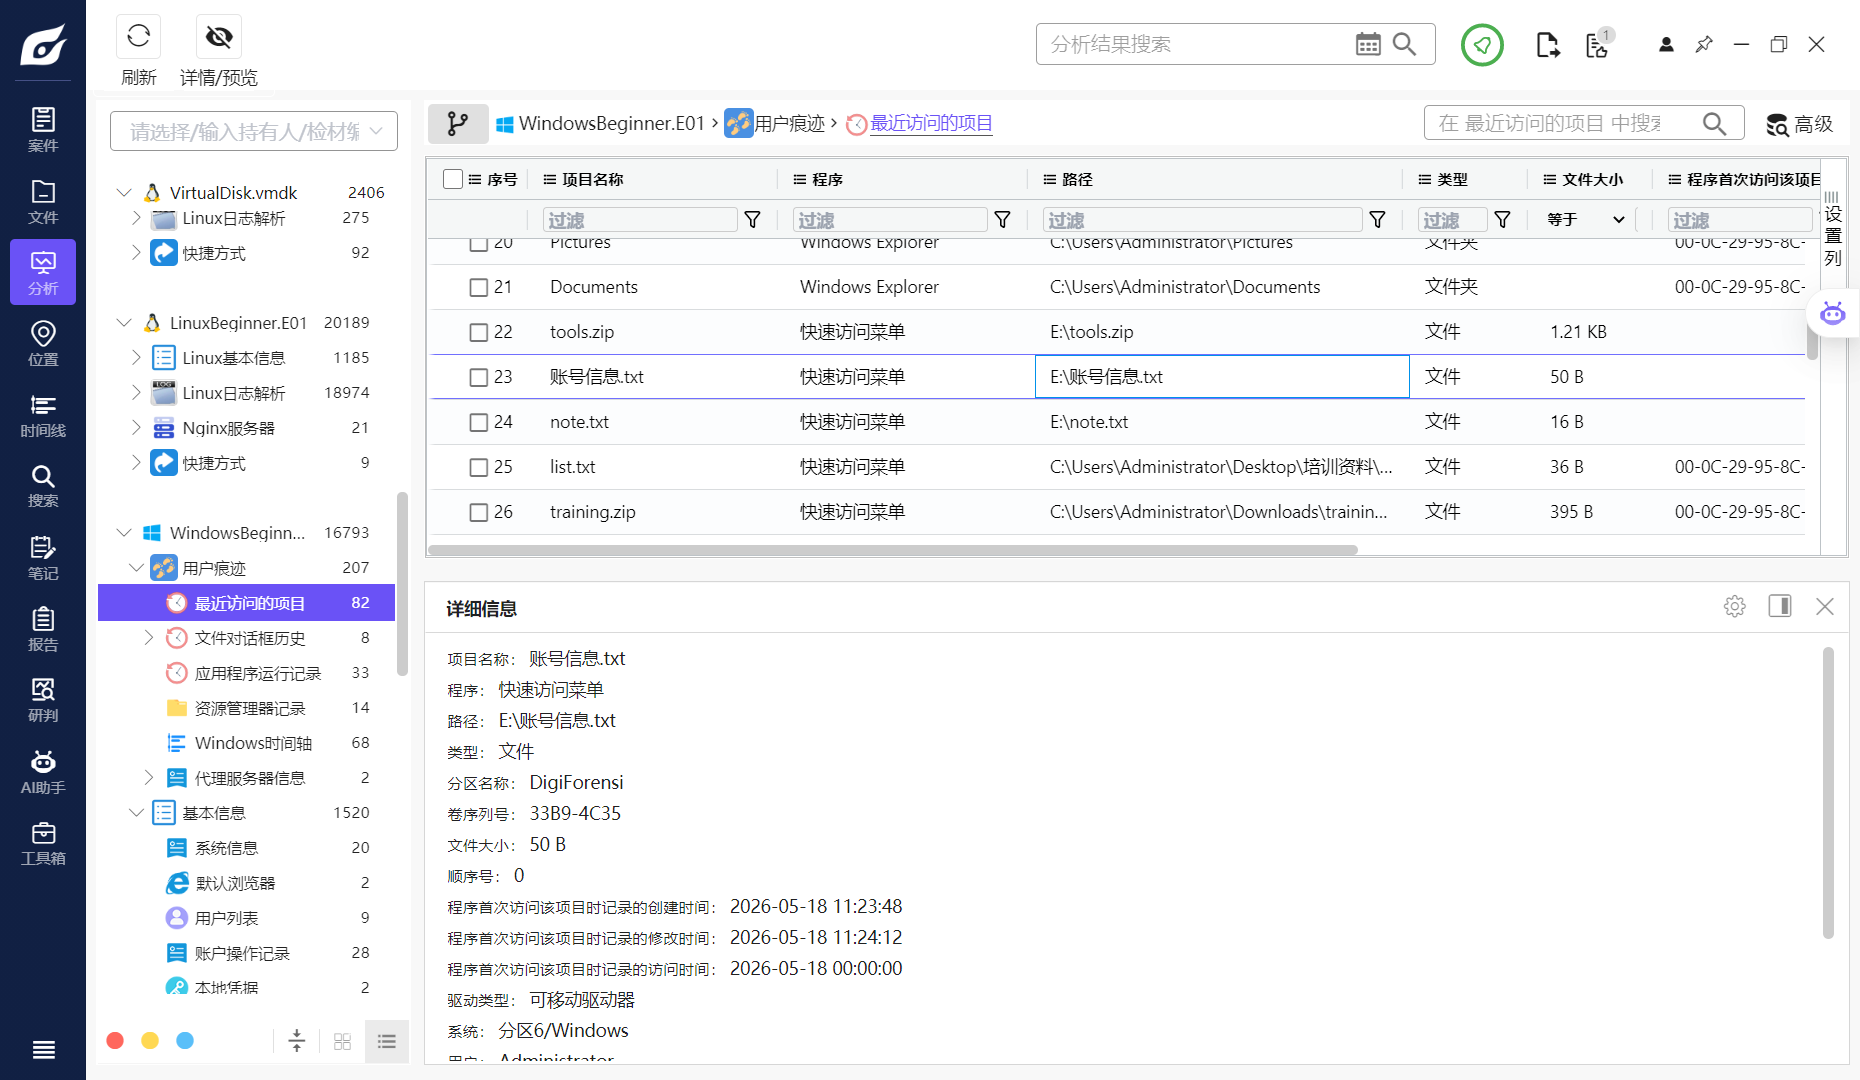This screenshot has width=1860, height=1080.
Task: Click the blue color tag dot
Action: pos(185,1041)
